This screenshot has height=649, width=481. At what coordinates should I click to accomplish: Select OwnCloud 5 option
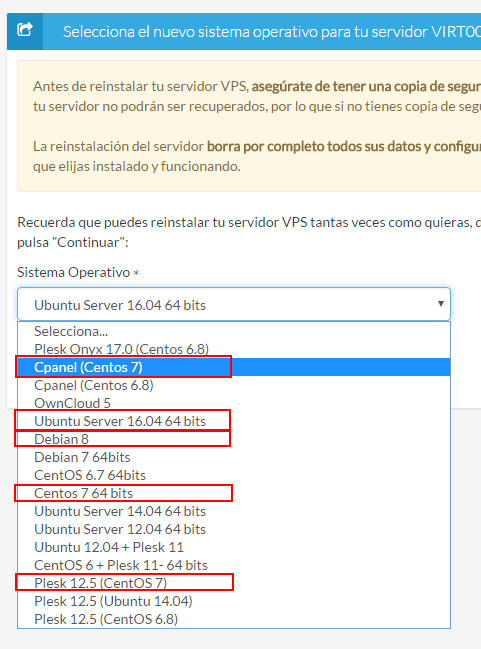[233, 403]
